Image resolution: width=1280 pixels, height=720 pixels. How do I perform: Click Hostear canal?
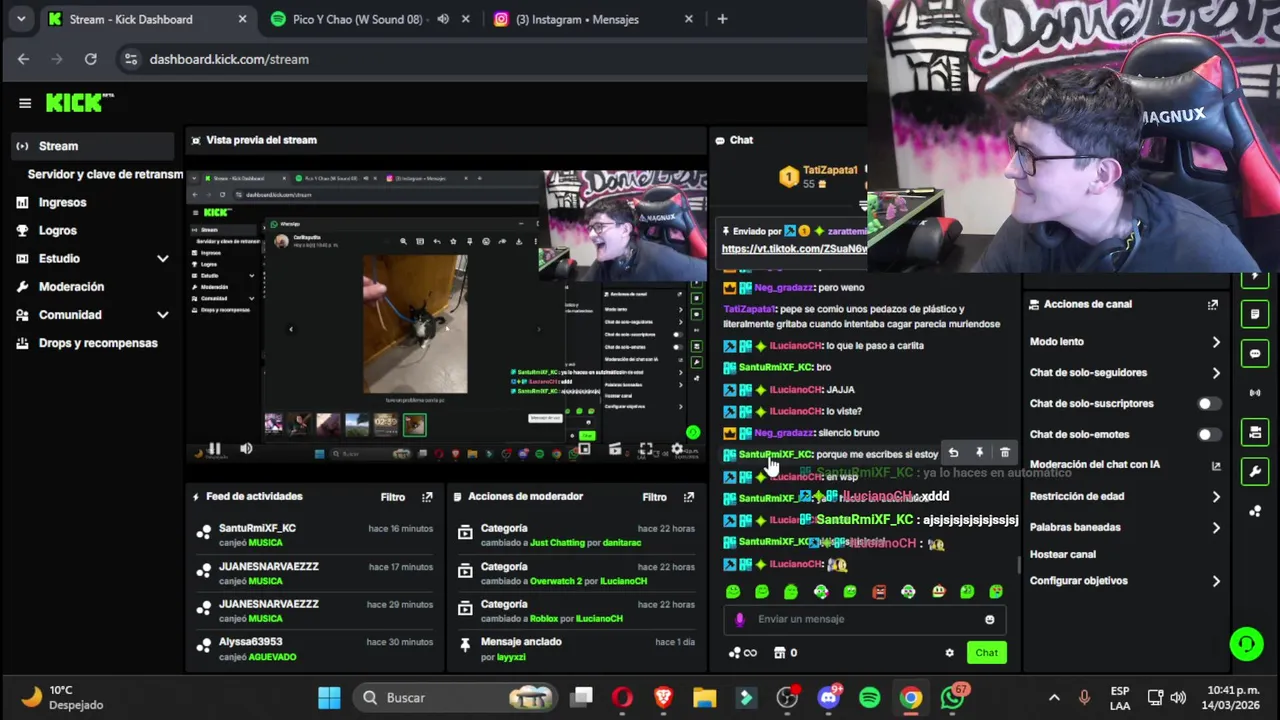pos(1063,554)
